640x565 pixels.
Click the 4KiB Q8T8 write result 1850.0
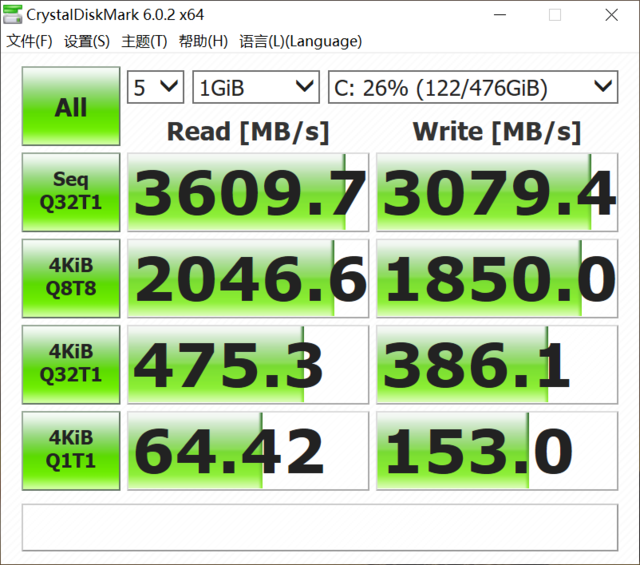497,278
